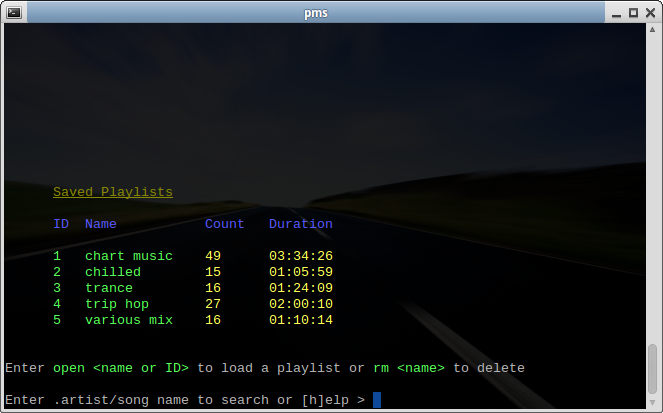Click count 49 for chart music

click(x=213, y=256)
